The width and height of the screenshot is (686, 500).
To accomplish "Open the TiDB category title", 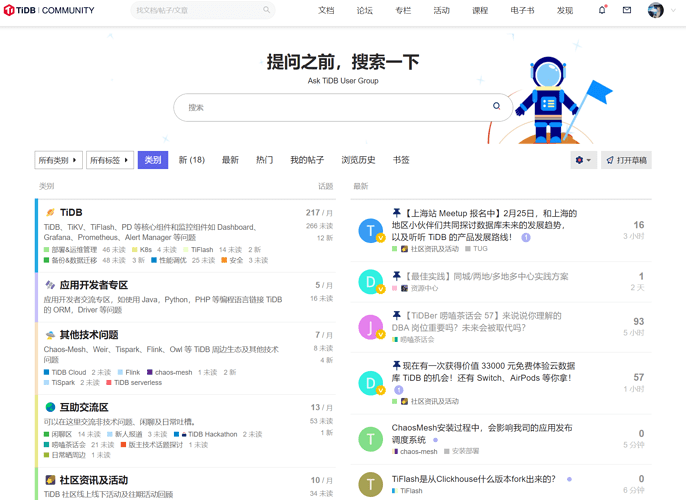I will click(x=71, y=212).
